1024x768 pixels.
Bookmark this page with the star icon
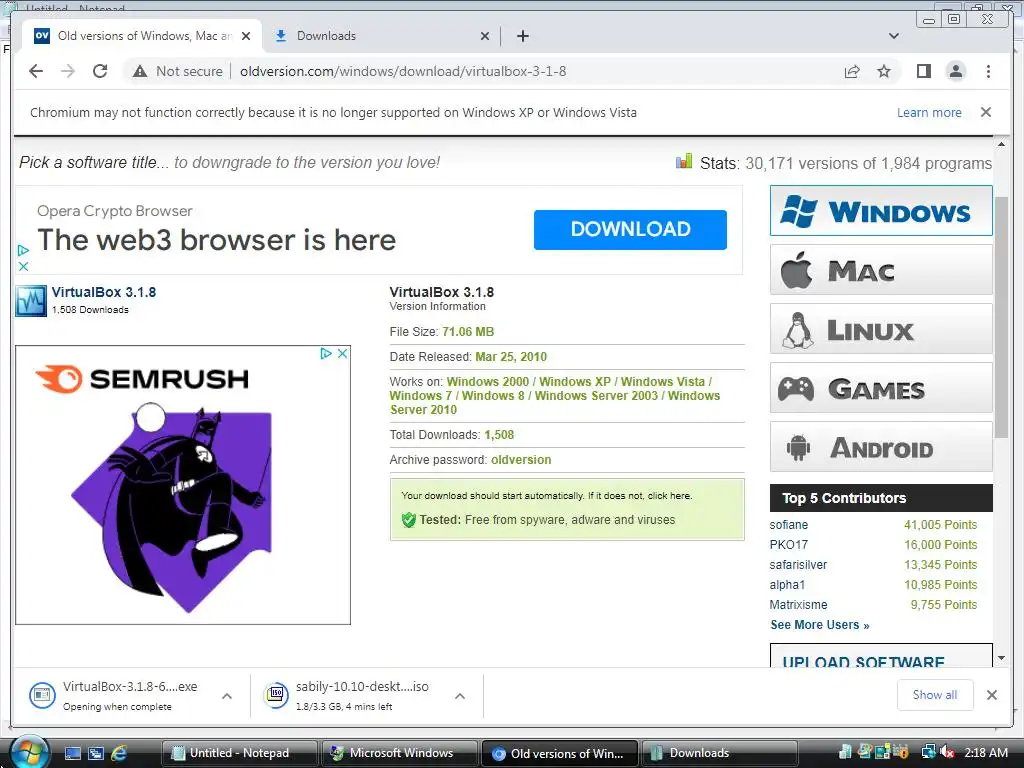(x=884, y=71)
